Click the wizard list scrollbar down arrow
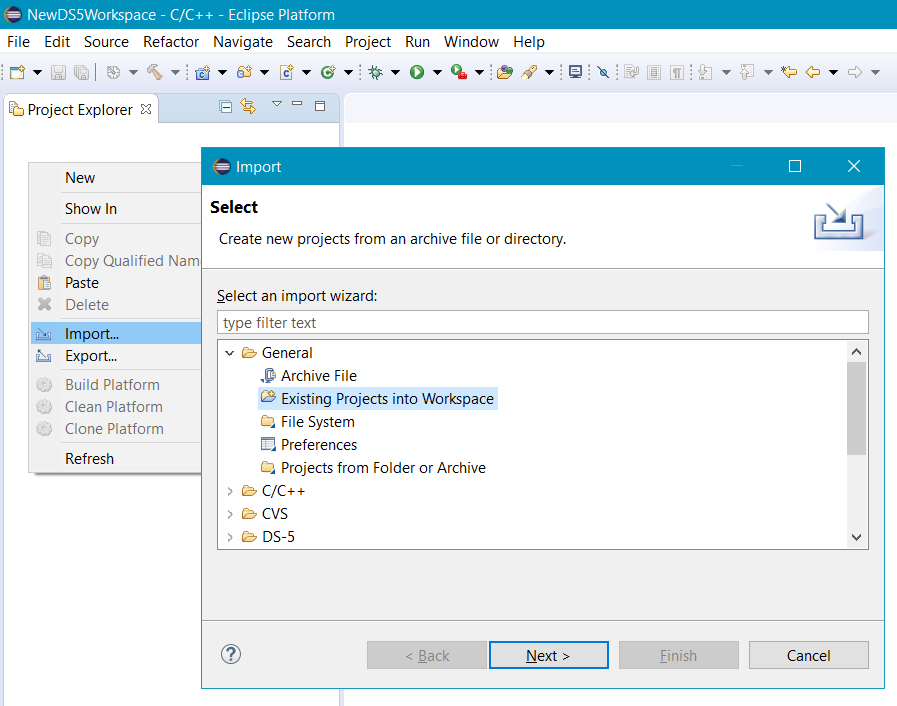 click(856, 537)
